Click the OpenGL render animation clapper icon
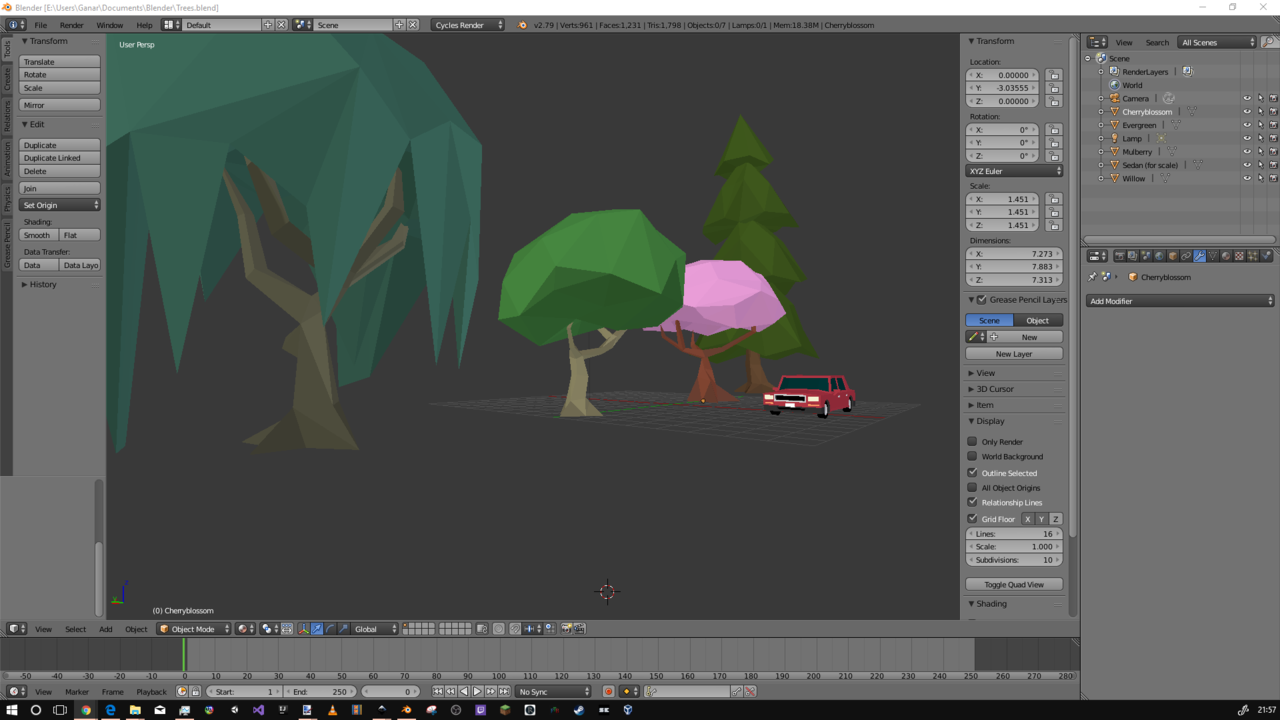This screenshot has width=1280, height=720. 579,629
